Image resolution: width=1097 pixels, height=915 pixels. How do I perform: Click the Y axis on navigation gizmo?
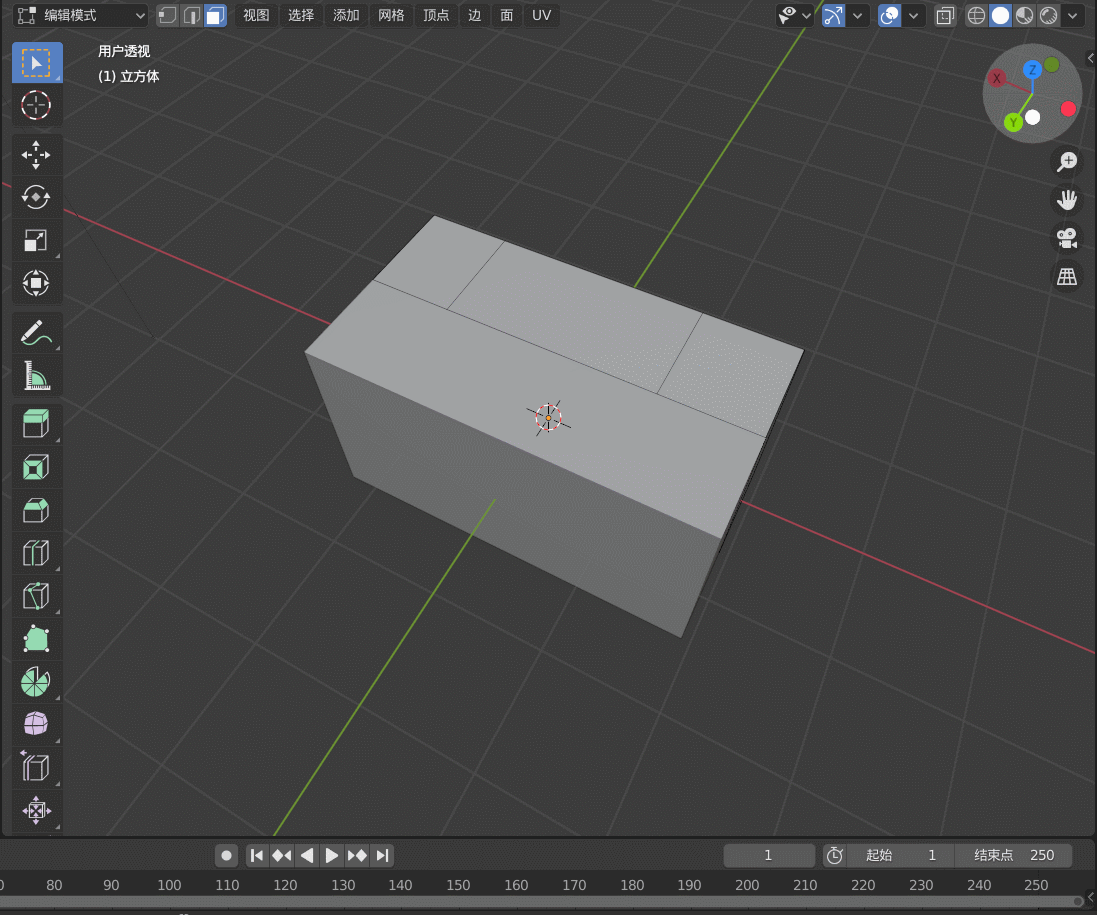pos(1013,122)
